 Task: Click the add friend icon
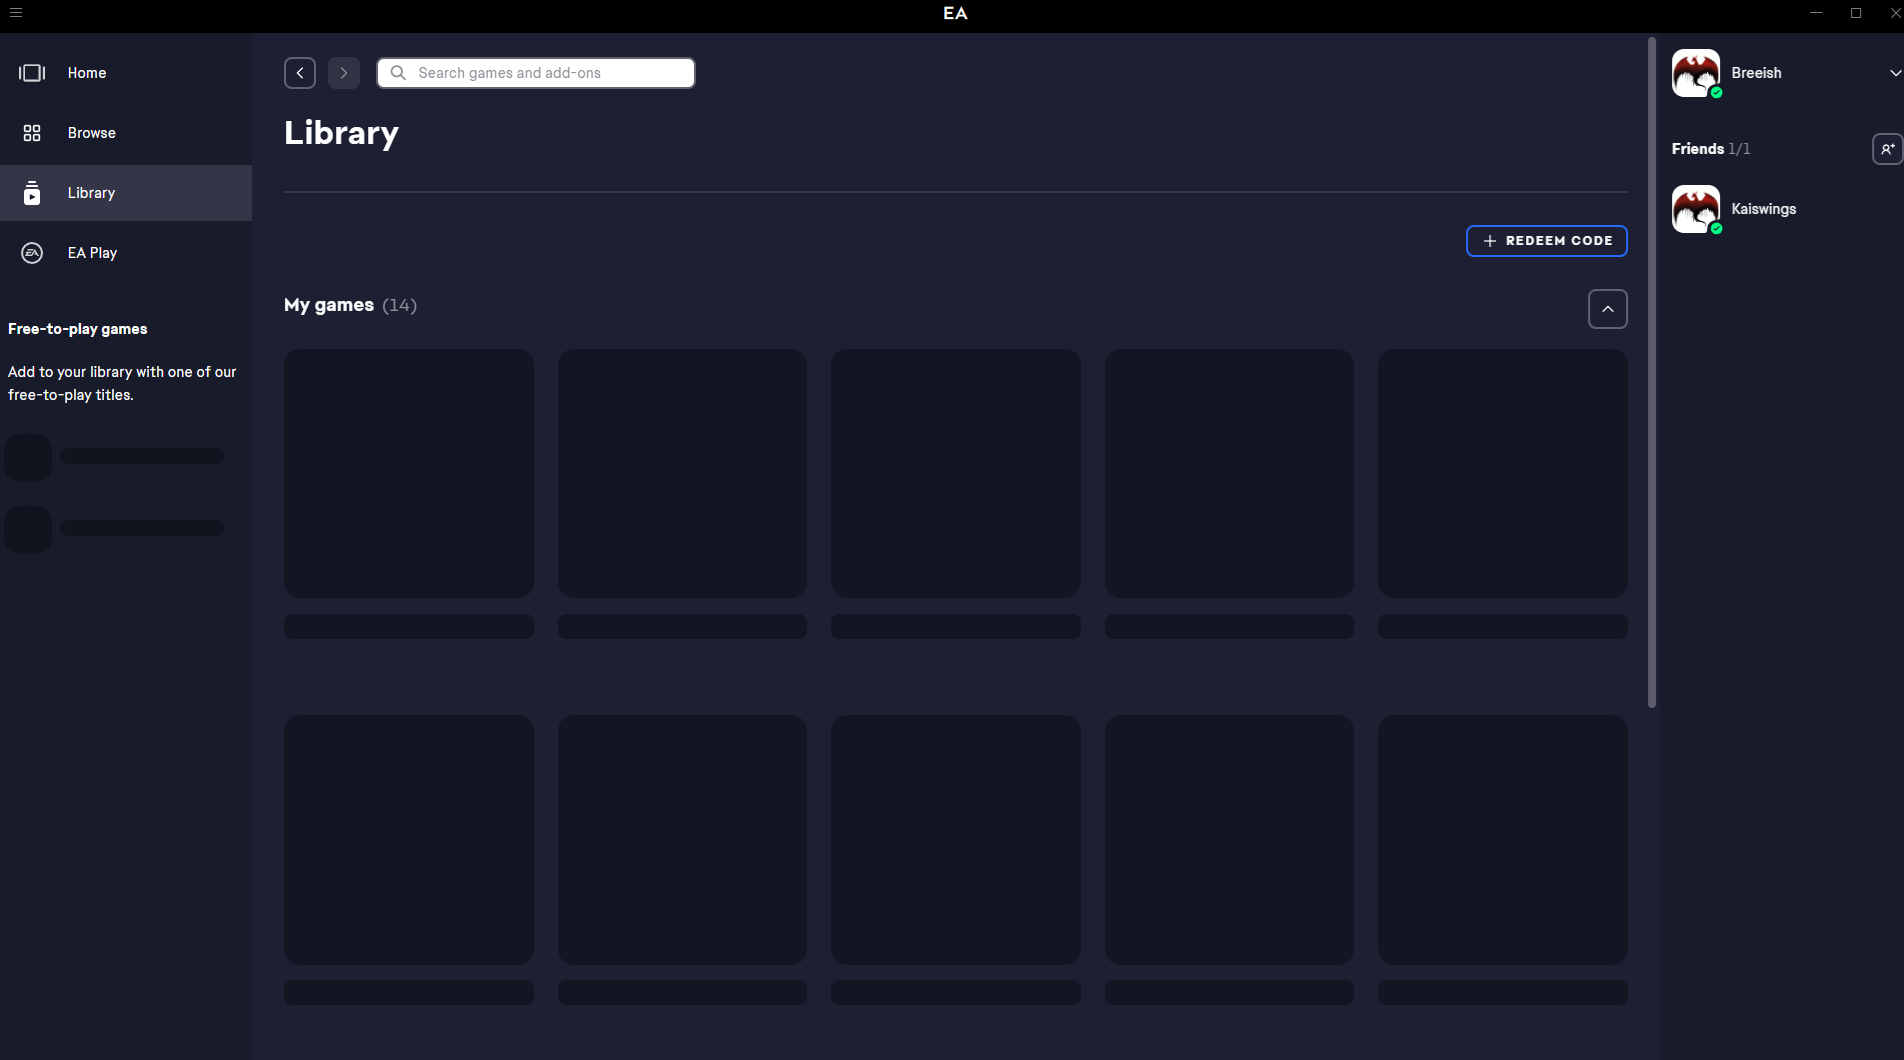click(1886, 149)
